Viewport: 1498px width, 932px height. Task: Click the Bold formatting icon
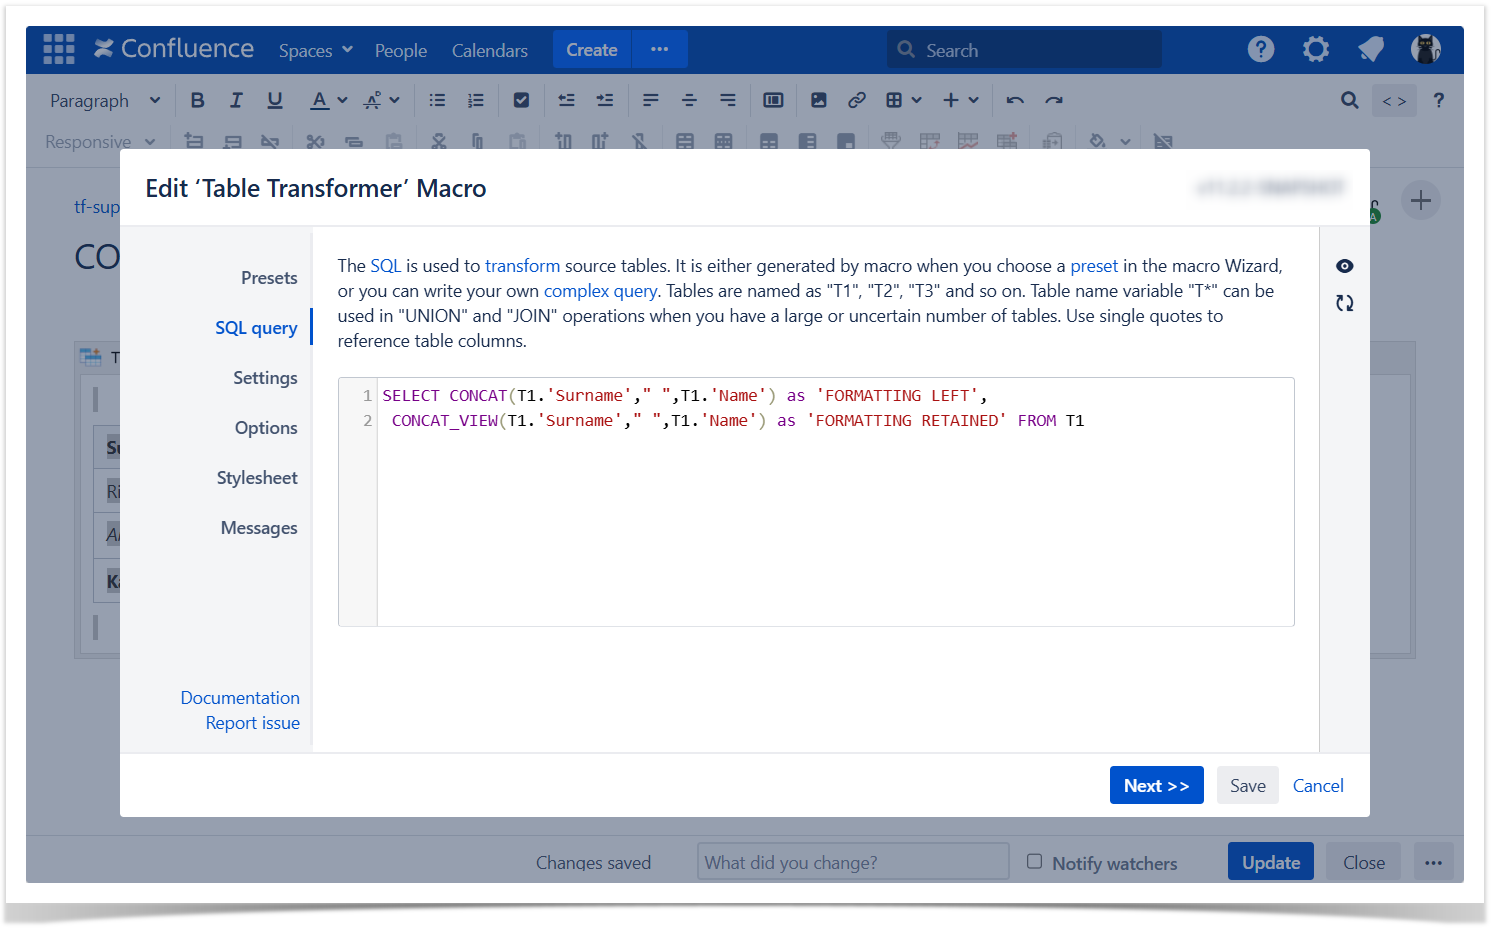click(x=197, y=100)
